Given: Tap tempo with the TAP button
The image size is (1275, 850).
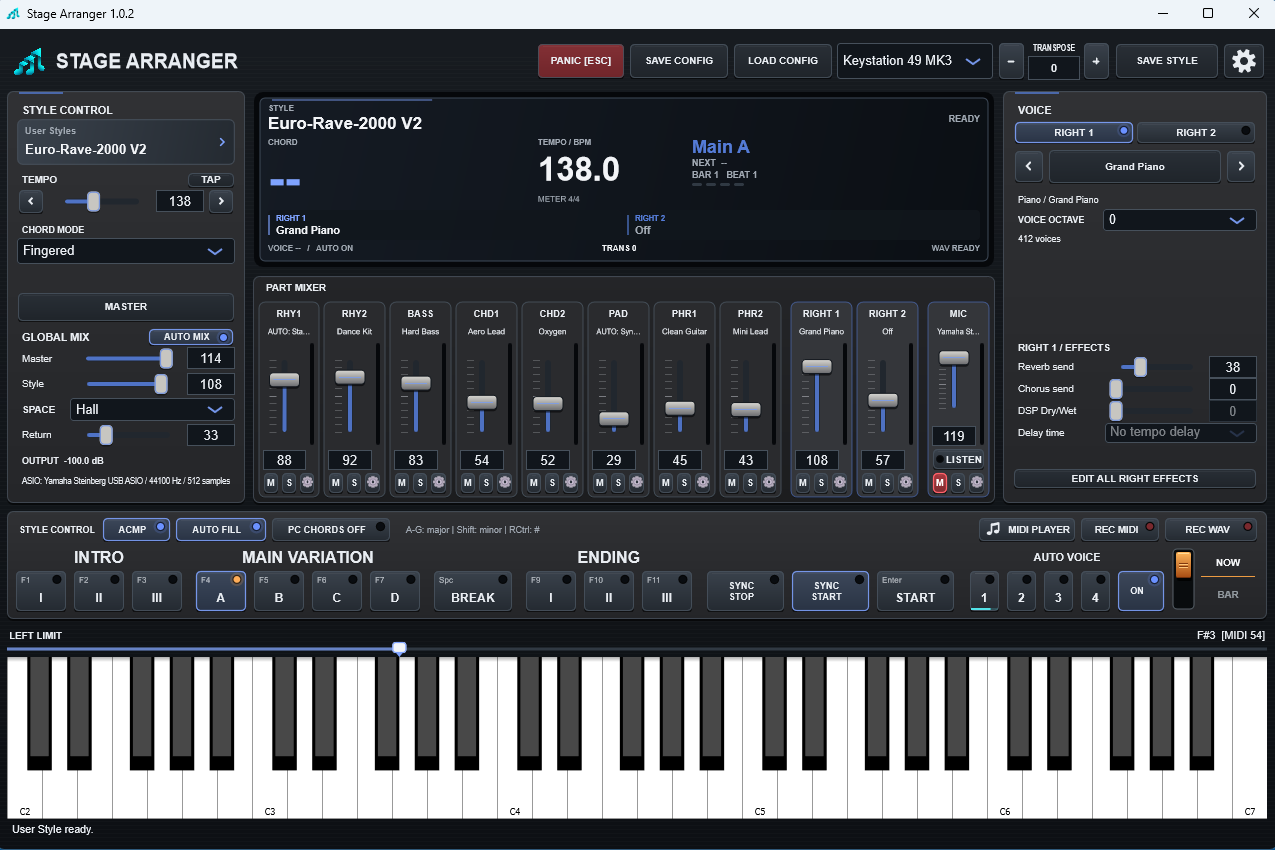Looking at the screenshot, I should coord(211,180).
